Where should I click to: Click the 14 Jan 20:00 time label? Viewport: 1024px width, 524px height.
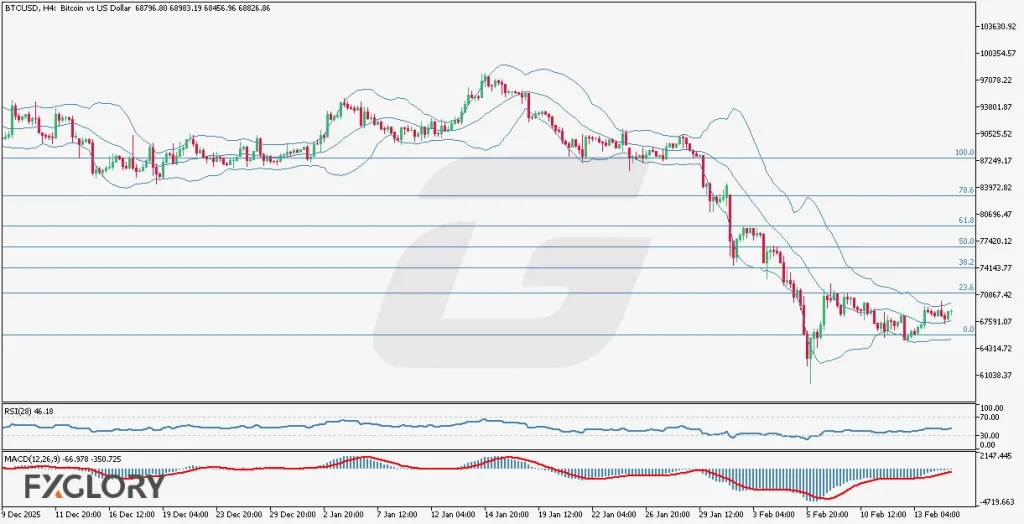click(509, 515)
